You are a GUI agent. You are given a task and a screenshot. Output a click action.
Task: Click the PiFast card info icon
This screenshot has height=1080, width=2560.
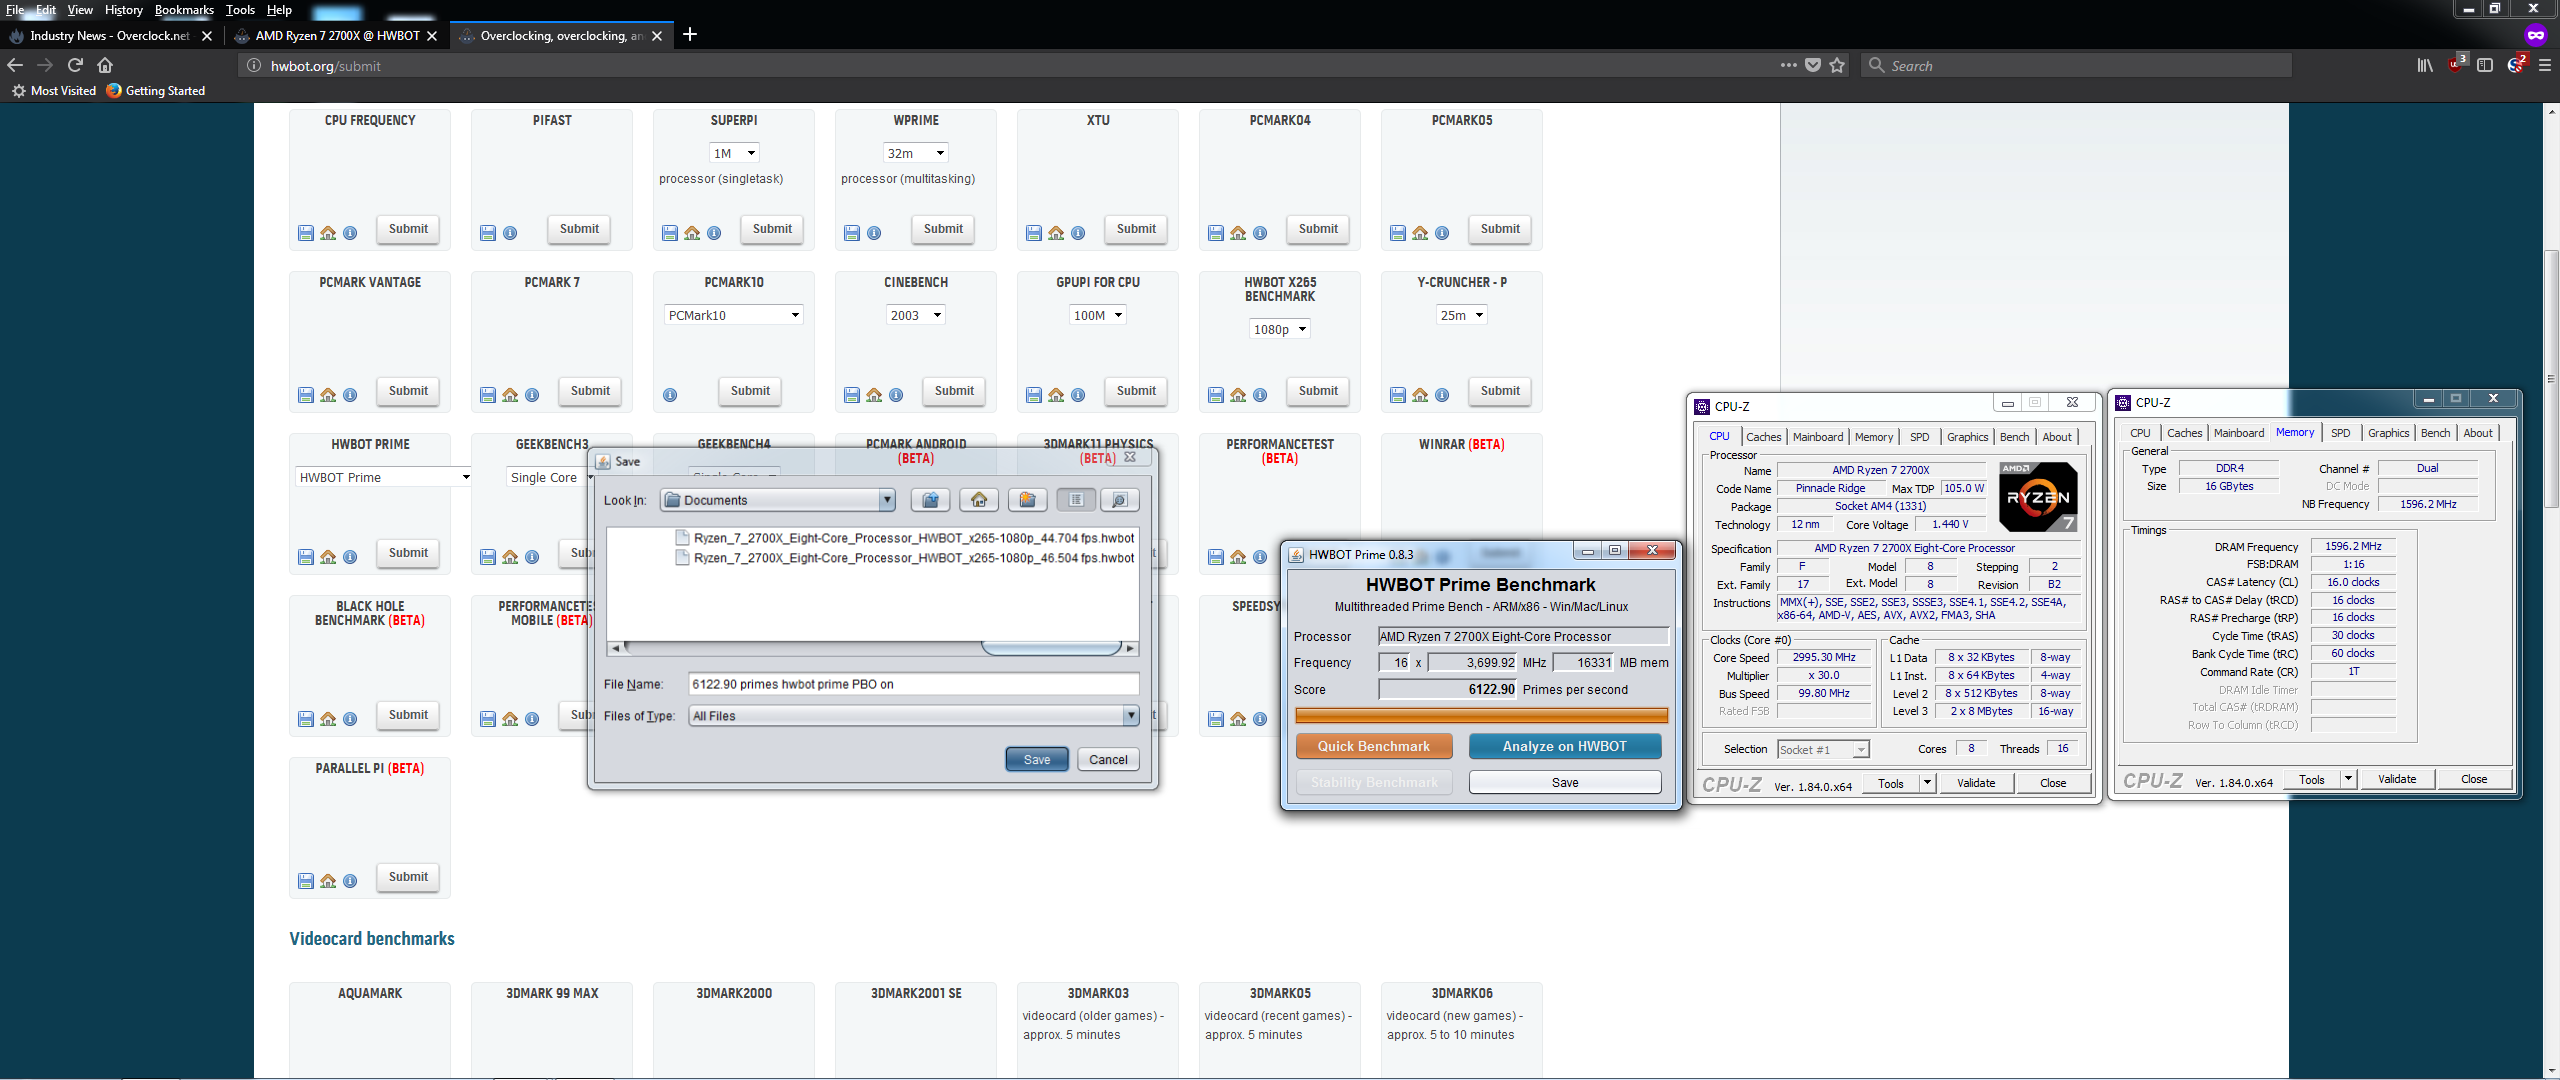(x=510, y=233)
